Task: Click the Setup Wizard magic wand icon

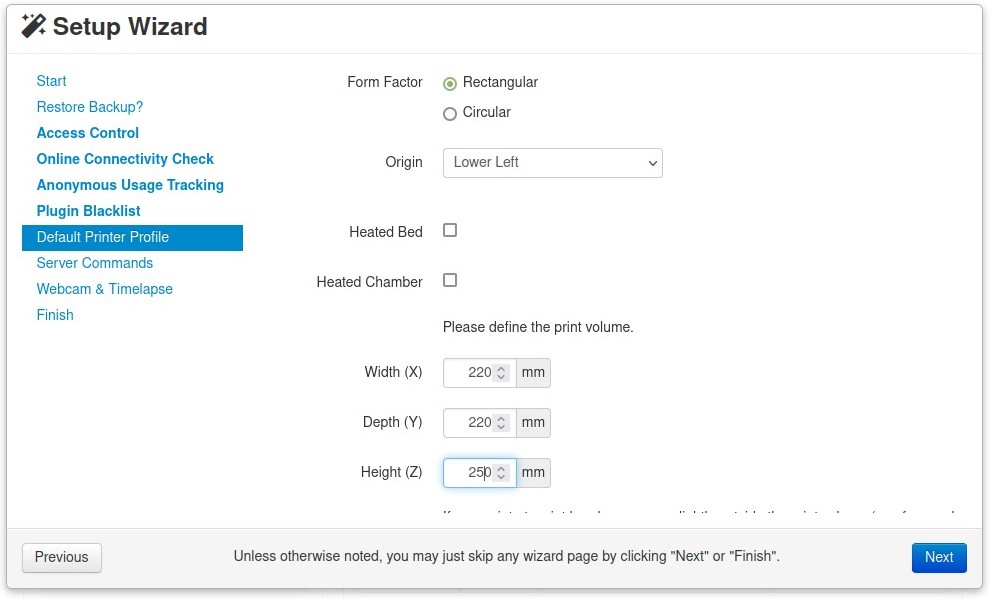Action: (x=33, y=26)
